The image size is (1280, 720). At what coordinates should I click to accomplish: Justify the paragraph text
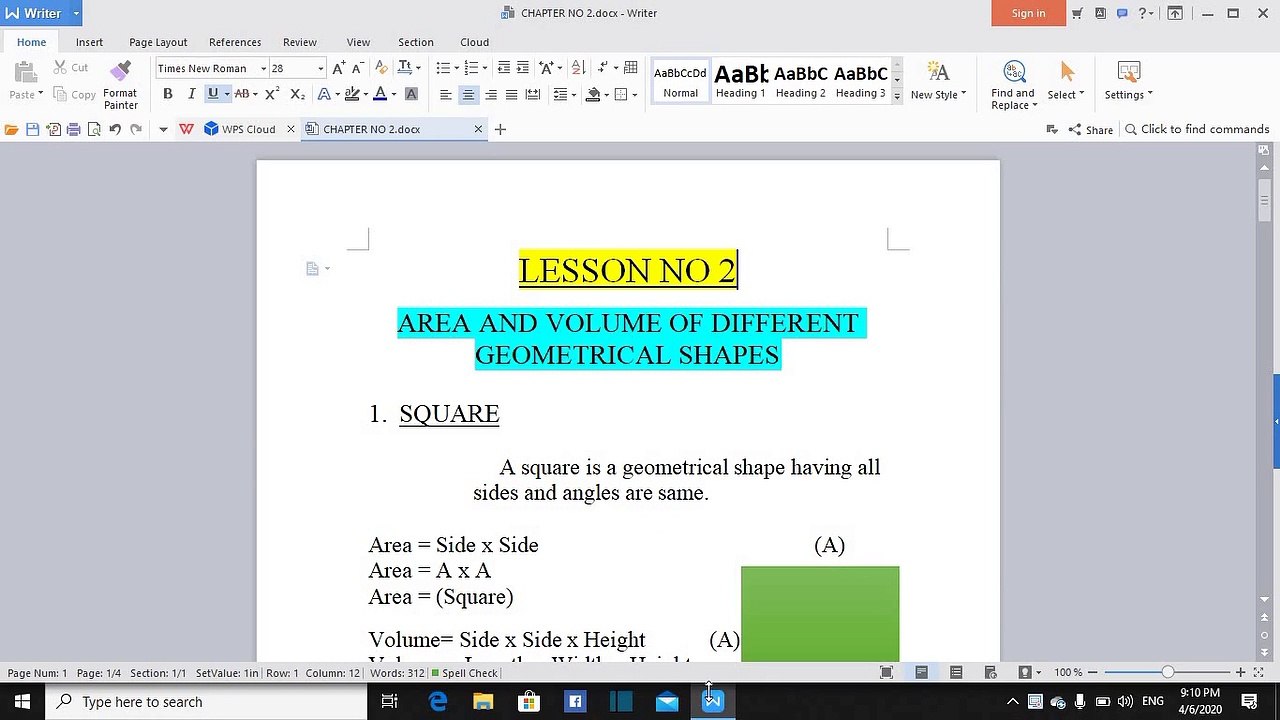point(511,94)
